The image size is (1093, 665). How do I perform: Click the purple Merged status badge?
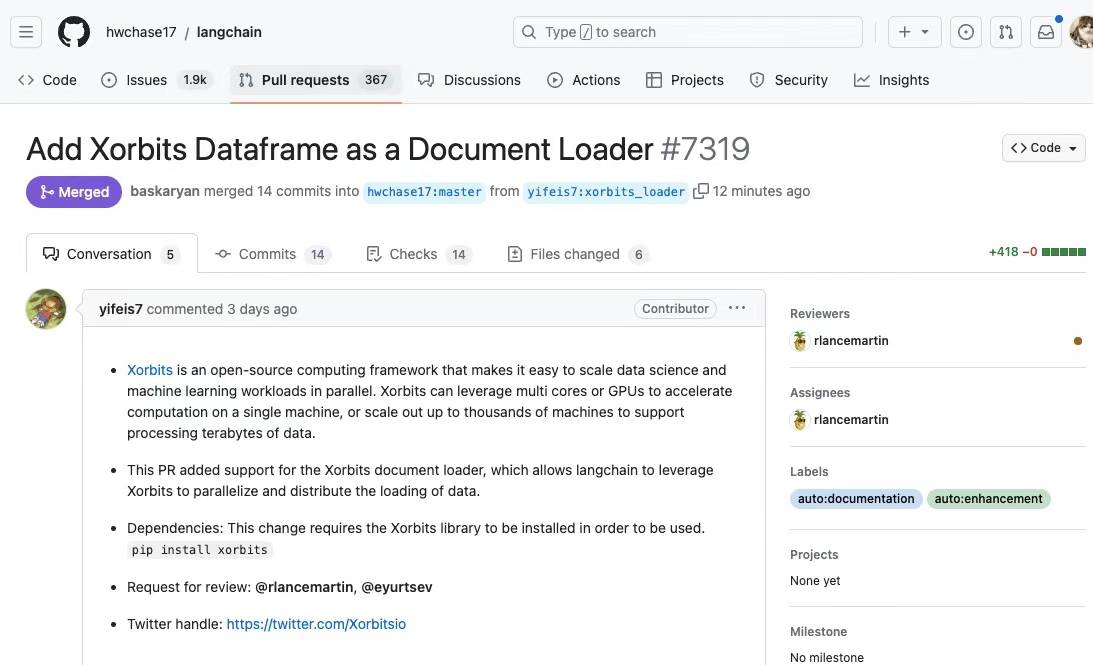(x=74, y=192)
